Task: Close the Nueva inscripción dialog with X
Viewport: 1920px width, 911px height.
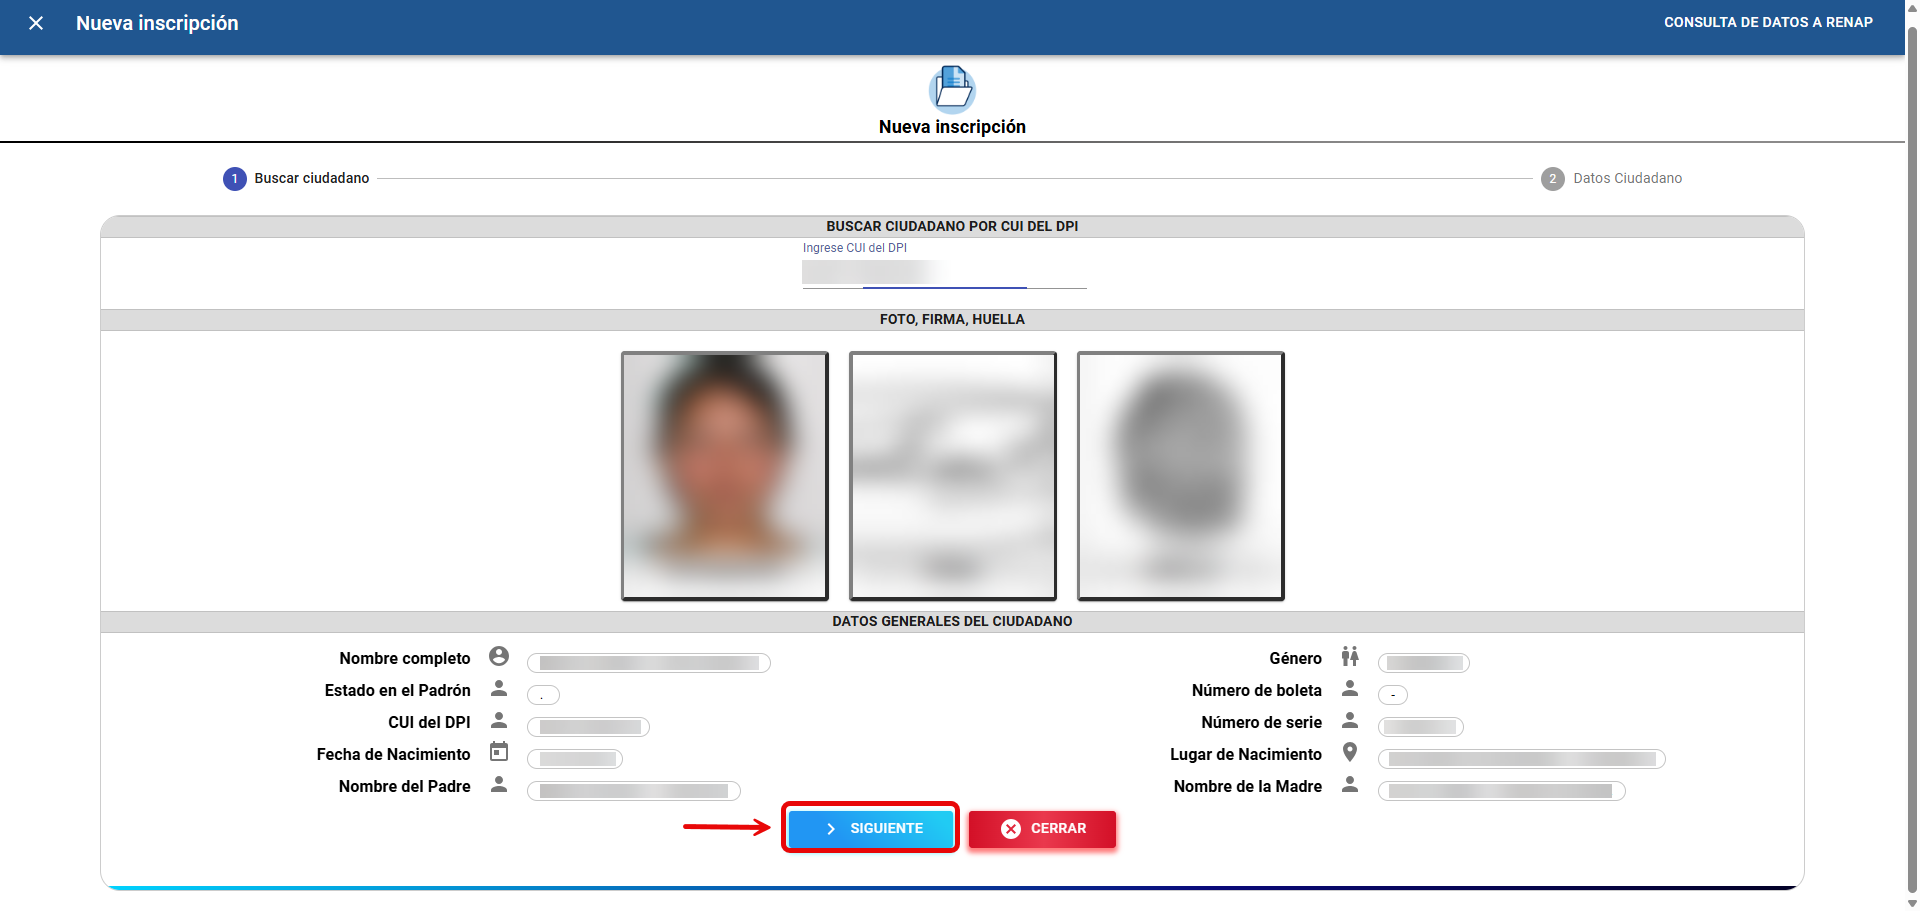Action: [36, 23]
